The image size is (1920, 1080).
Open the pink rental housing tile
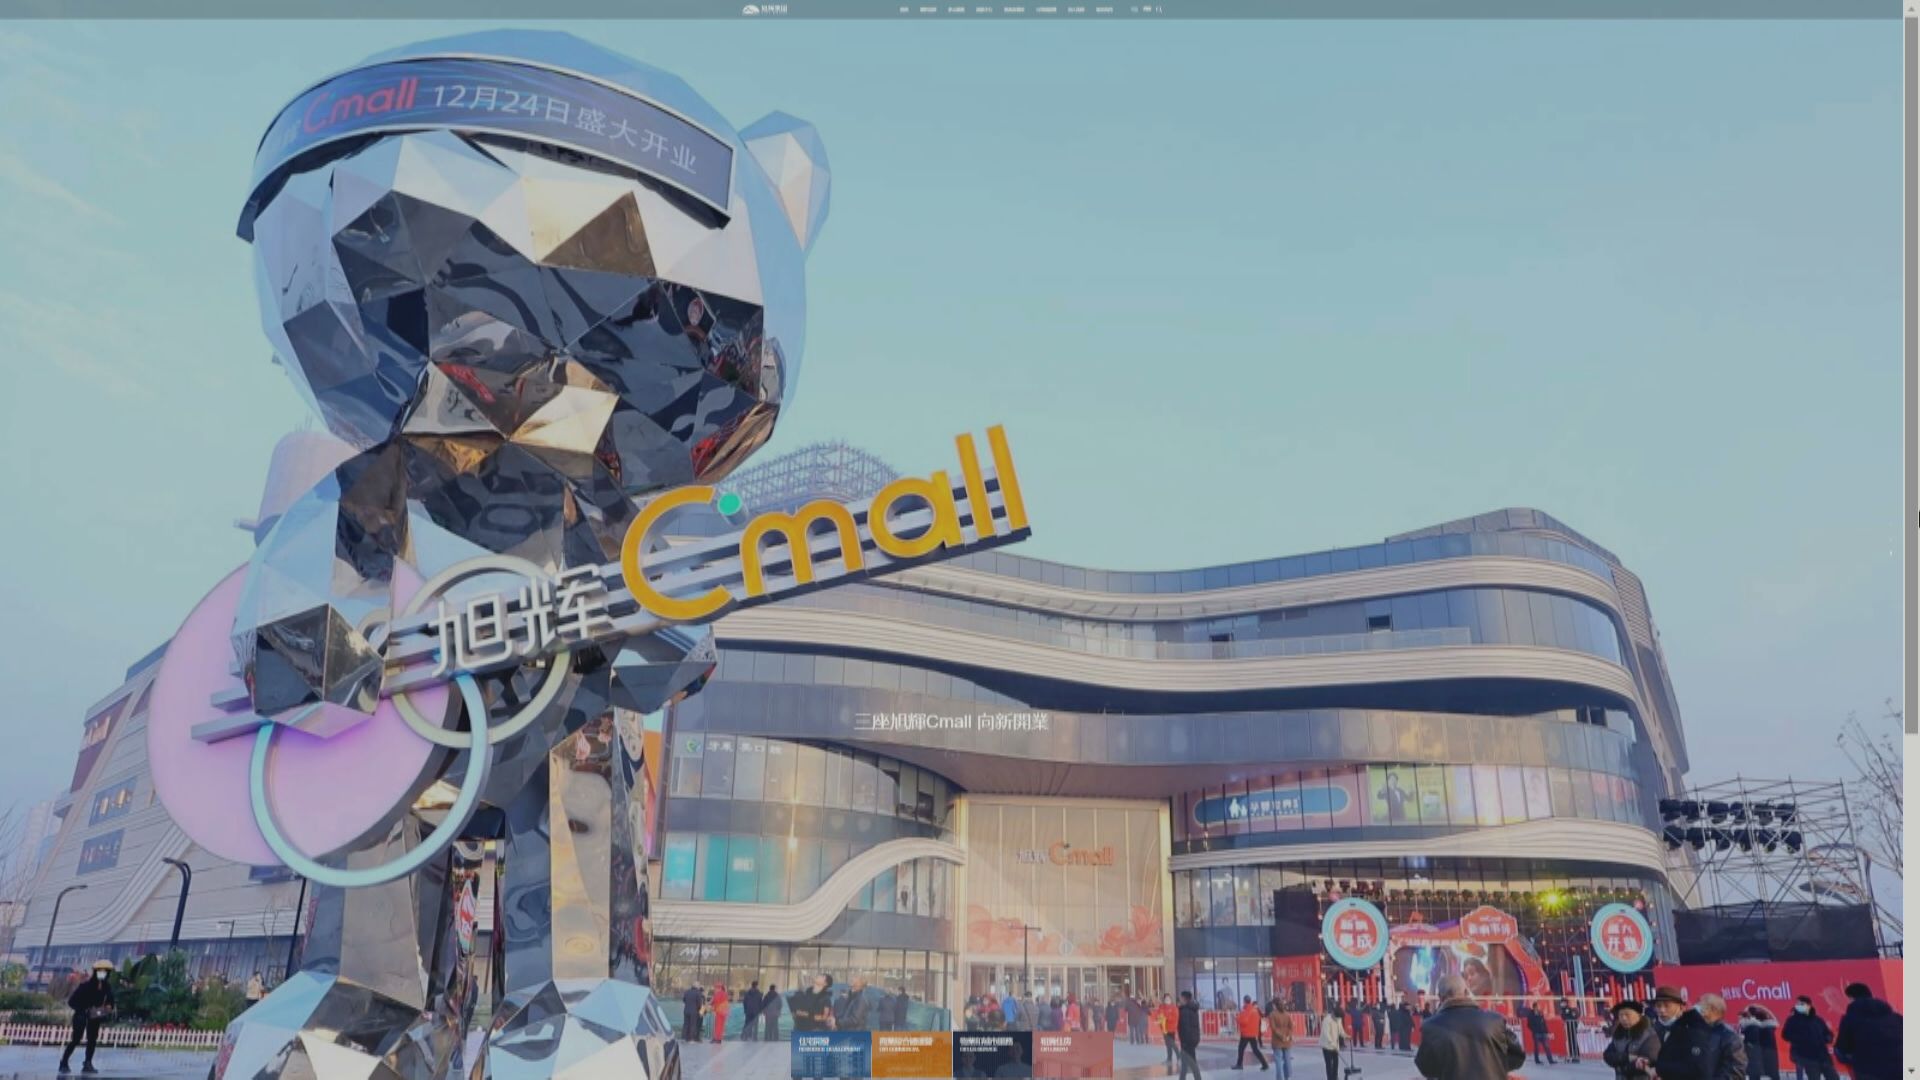tap(1072, 1054)
